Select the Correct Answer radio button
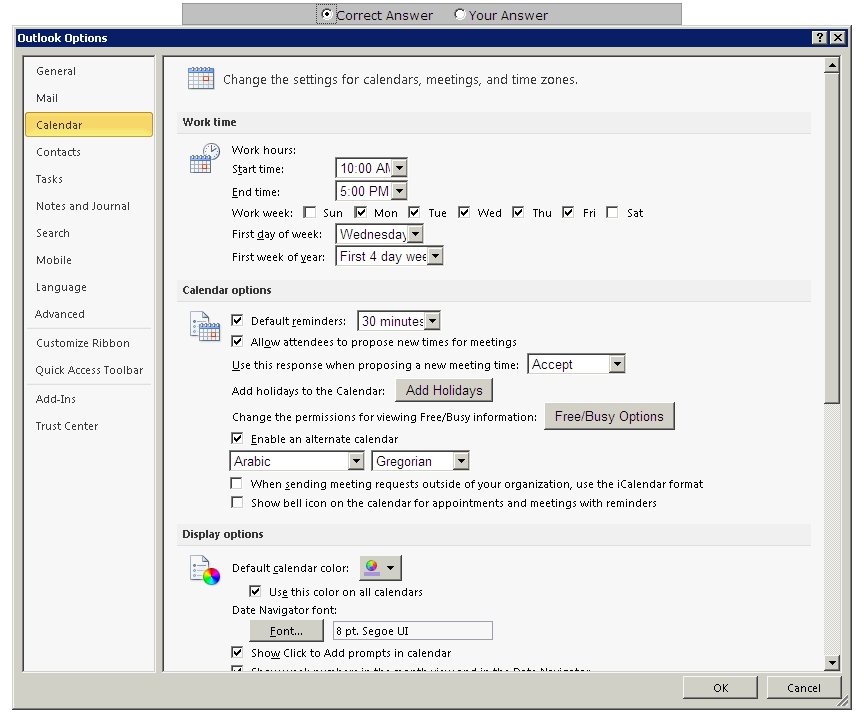The height and width of the screenshot is (717, 864). (327, 14)
